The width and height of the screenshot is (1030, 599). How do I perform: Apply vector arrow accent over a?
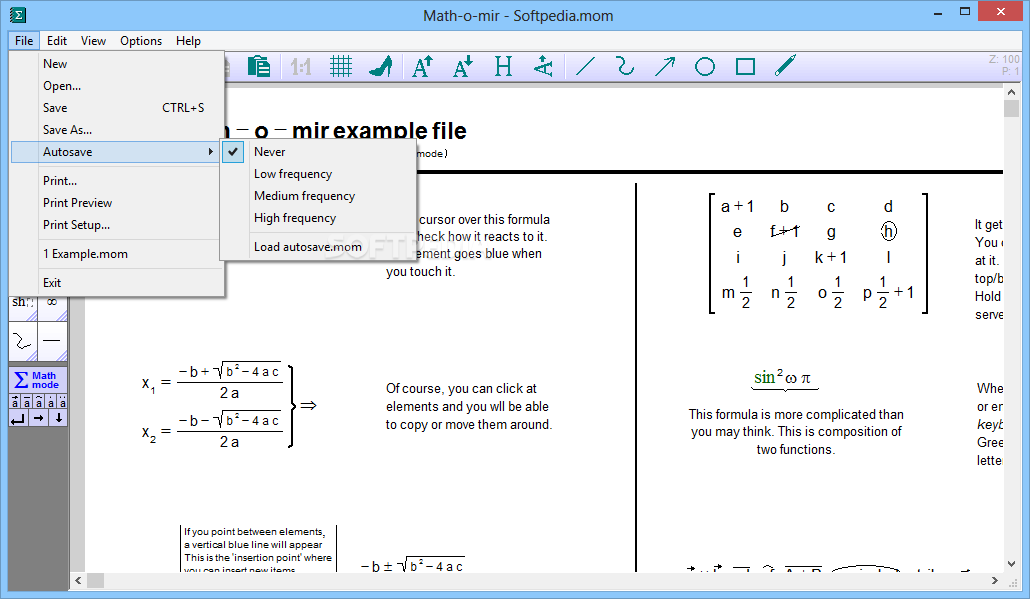coord(15,402)
